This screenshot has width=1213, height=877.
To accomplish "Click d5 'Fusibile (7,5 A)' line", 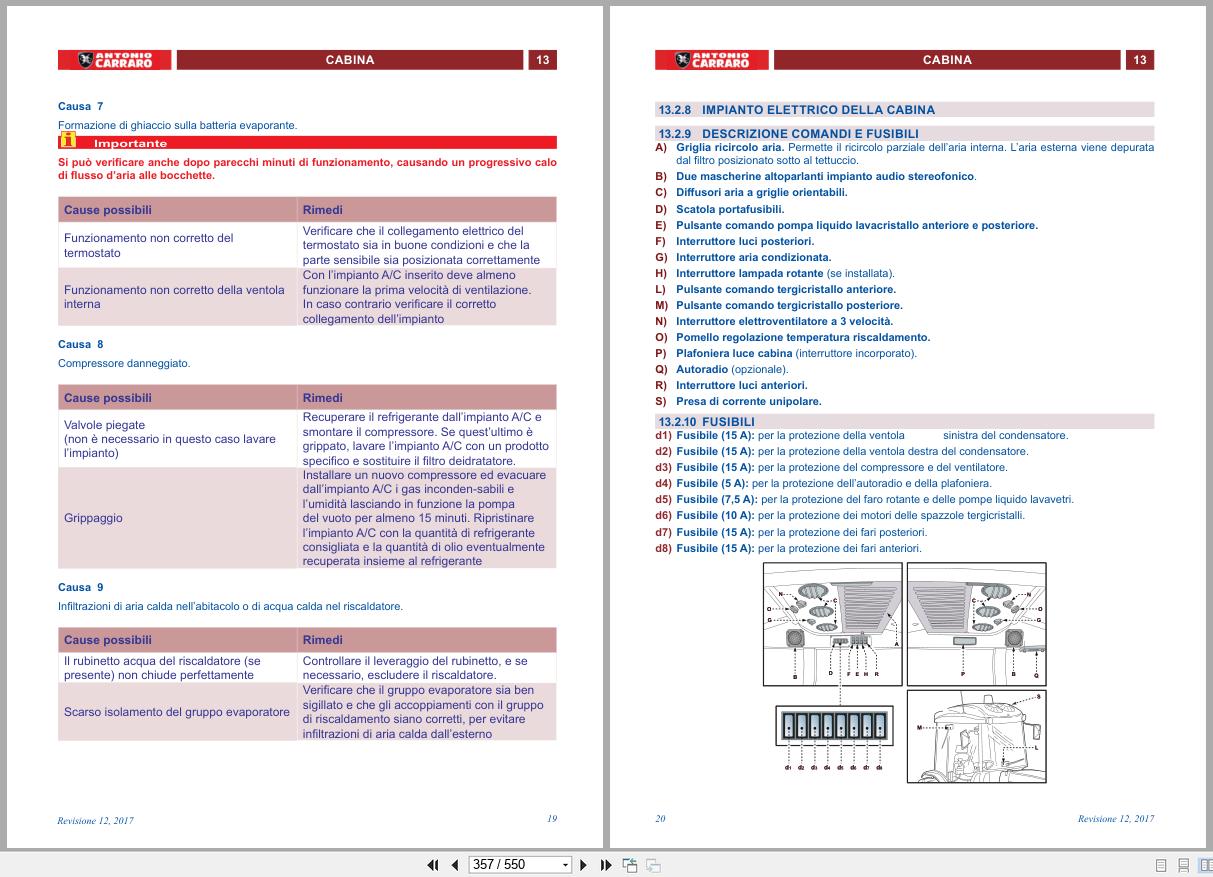I will 865,499.
